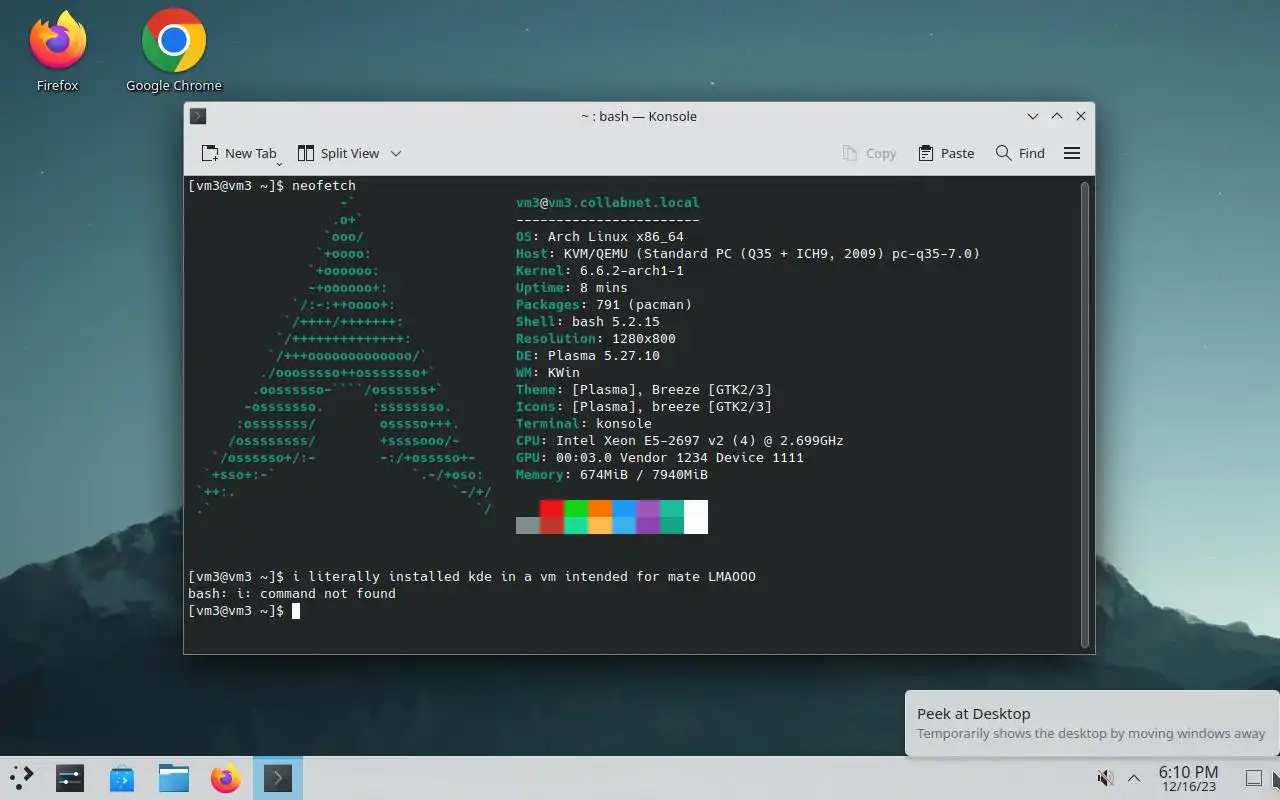Click the '791 (pacman)' packages text
The image size is (1280, 800).
coord(644,304)
